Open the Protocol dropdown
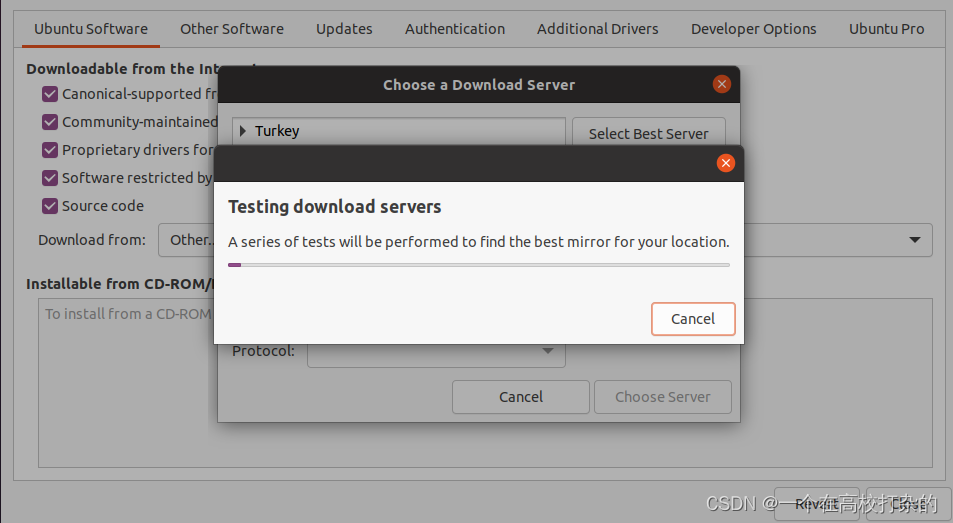Image resolution: width=953 pixels, height=523 pixels. coord(436,352)
